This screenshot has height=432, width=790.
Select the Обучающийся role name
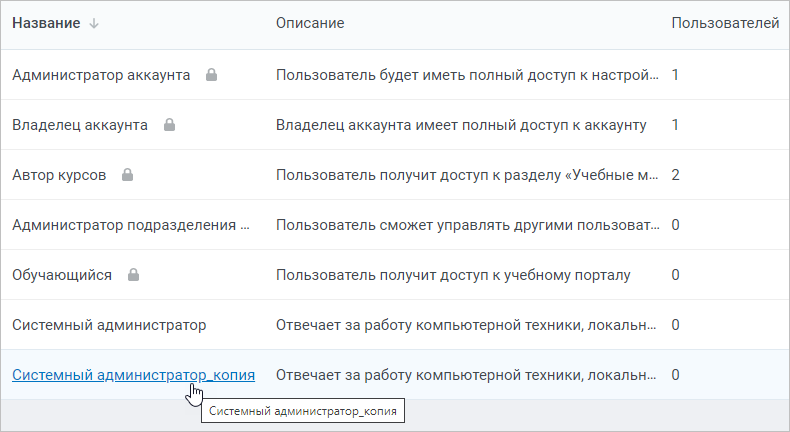point(62,275)
